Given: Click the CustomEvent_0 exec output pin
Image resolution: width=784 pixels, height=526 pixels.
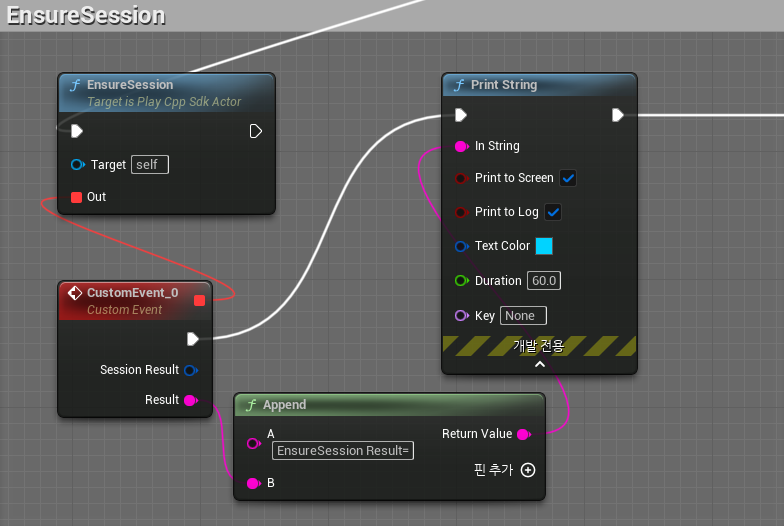Looking at the screenshot, I should point(193,338).
